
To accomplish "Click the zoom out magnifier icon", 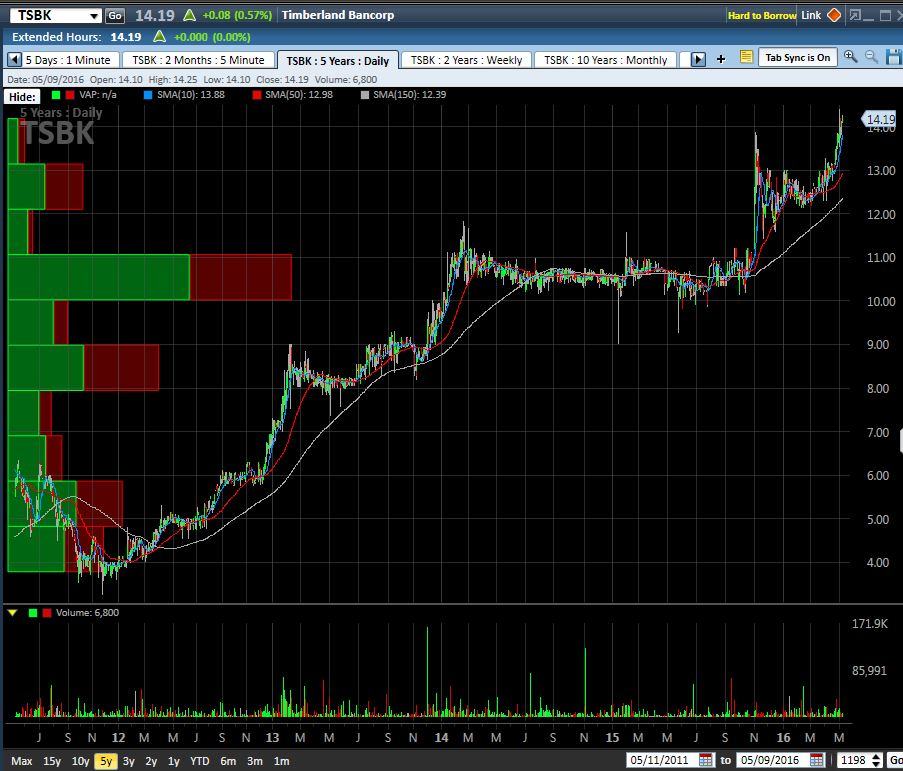I will (871, 58).
